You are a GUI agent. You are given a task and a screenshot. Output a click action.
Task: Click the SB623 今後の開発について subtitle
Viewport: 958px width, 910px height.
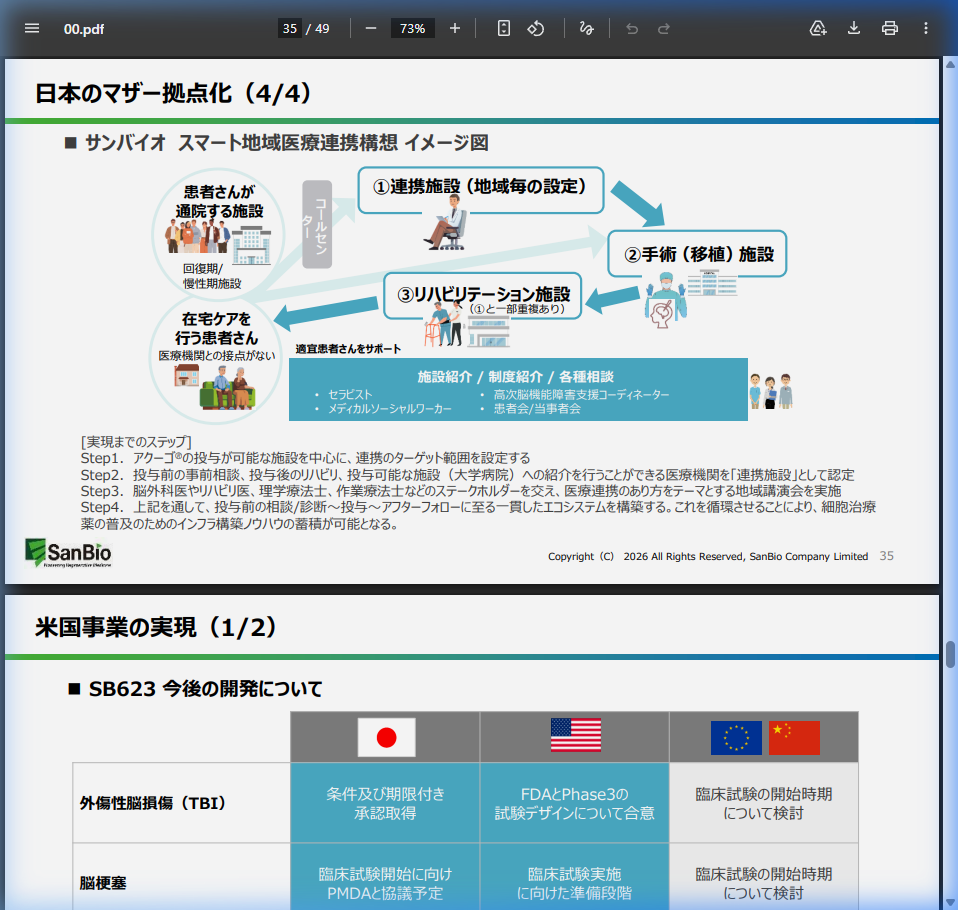[205, 689]
